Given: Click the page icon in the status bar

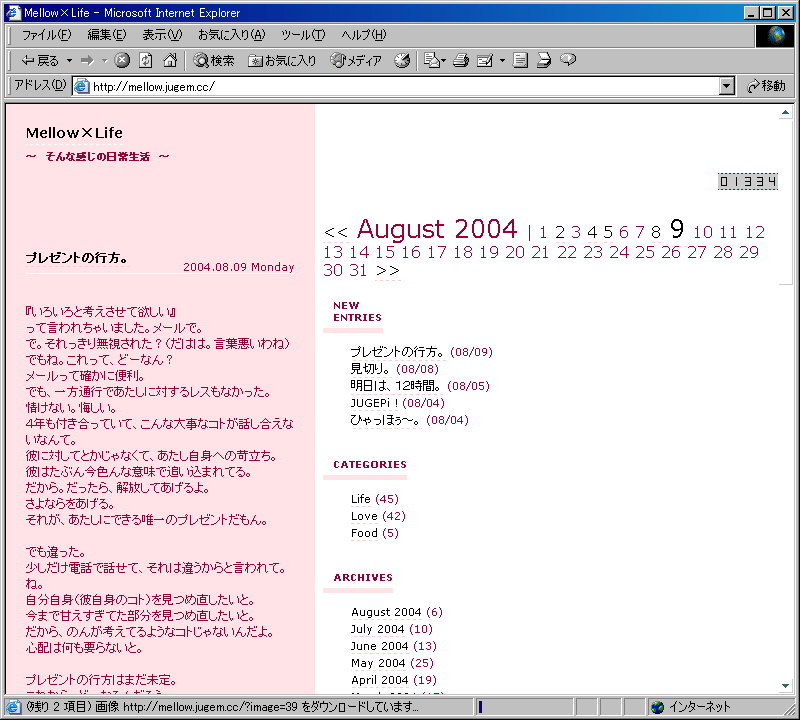Looking at the screenshot, I should pyautogui.click(x=14, y=707).
